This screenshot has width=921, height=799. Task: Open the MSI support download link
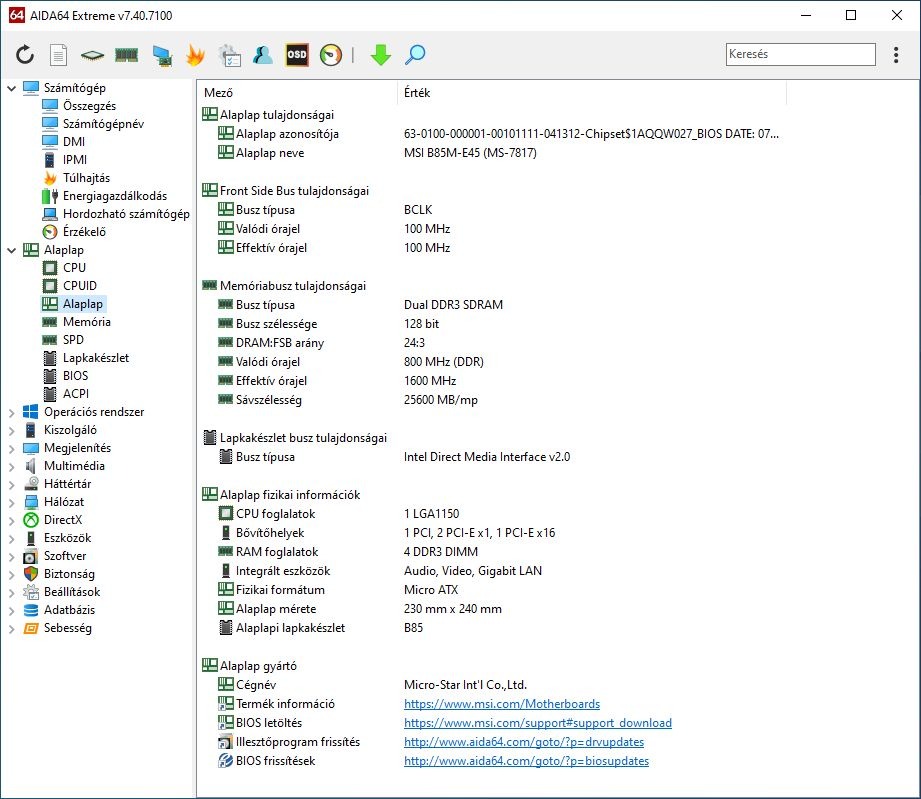[x=538, y=723]
